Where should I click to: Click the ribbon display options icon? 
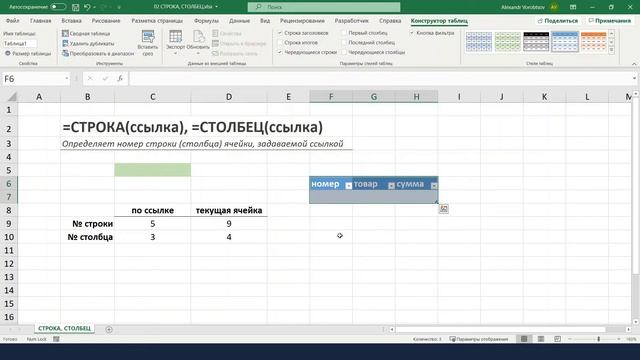coord(573,7)
